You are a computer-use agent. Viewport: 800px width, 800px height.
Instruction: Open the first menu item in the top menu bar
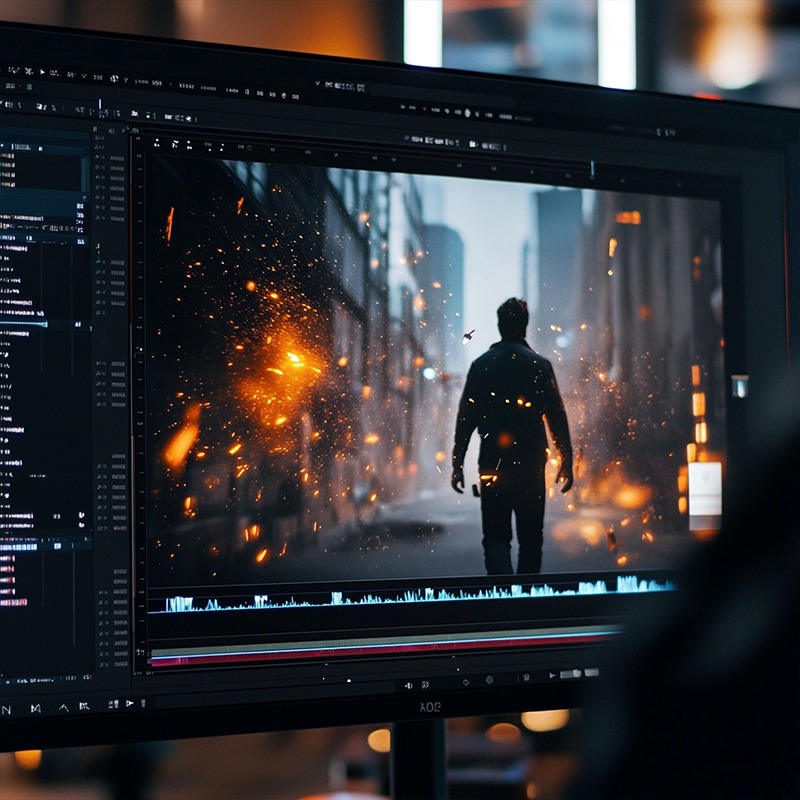click(x=10, y=70)
